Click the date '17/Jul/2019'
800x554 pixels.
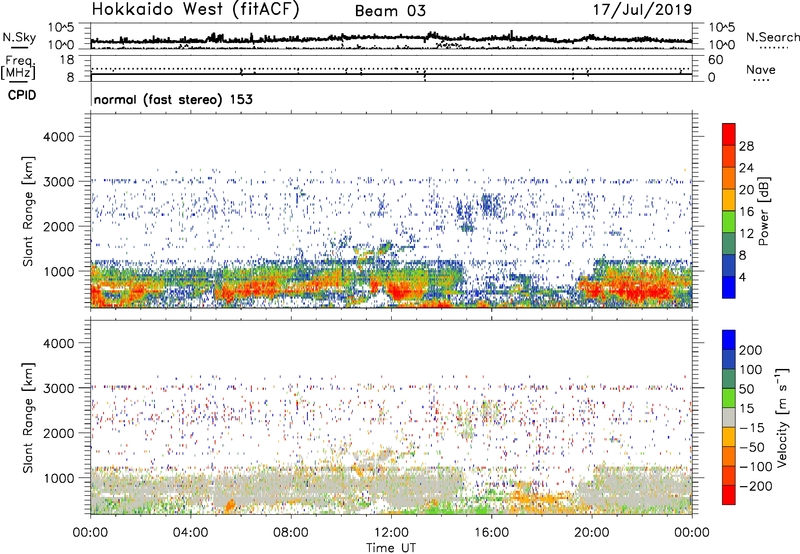click(x=642, y=10)
